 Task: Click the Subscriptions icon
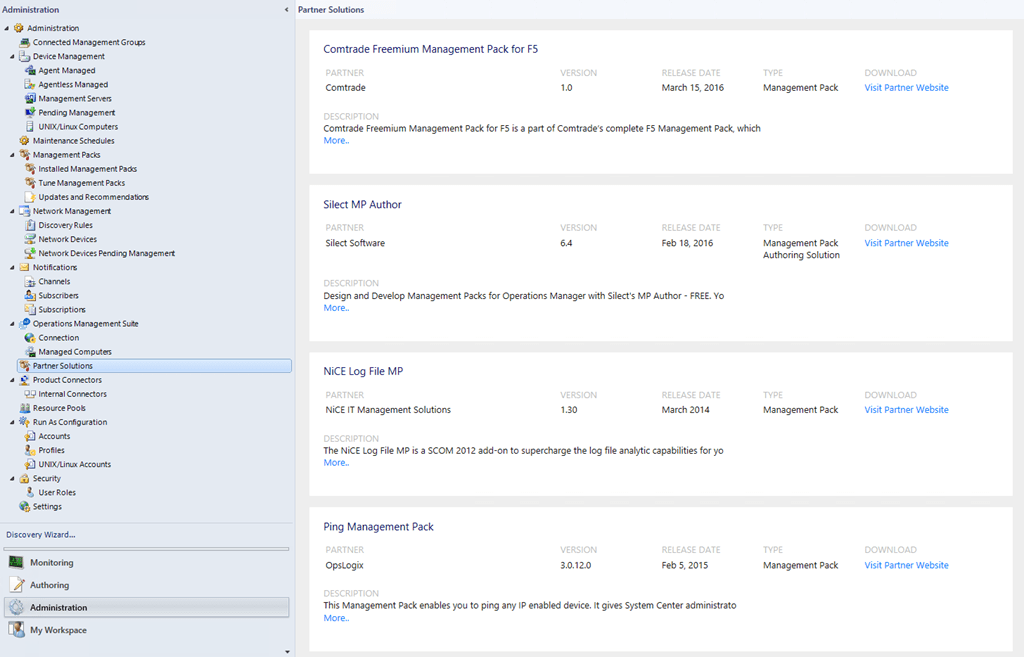click(x=30, y=310)
